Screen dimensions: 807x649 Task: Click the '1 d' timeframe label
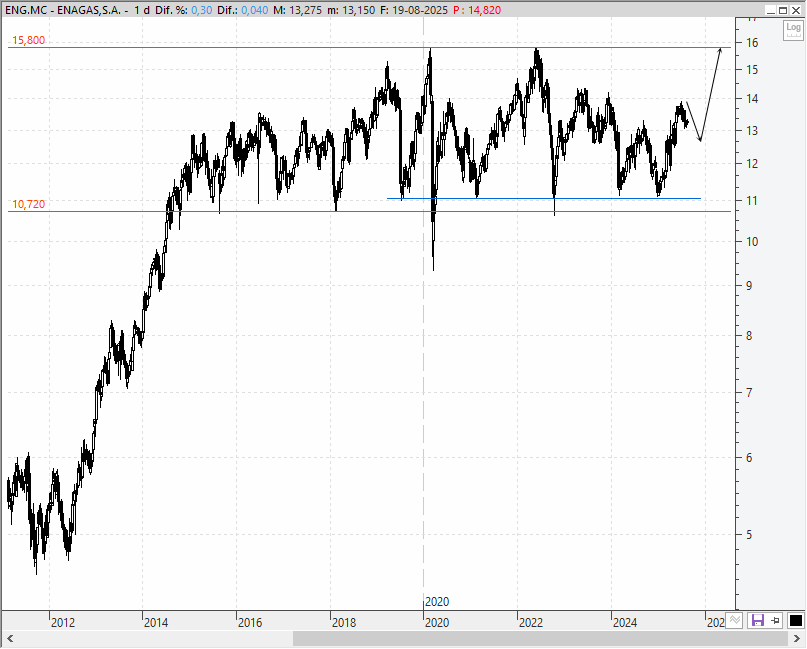point(142,10)
